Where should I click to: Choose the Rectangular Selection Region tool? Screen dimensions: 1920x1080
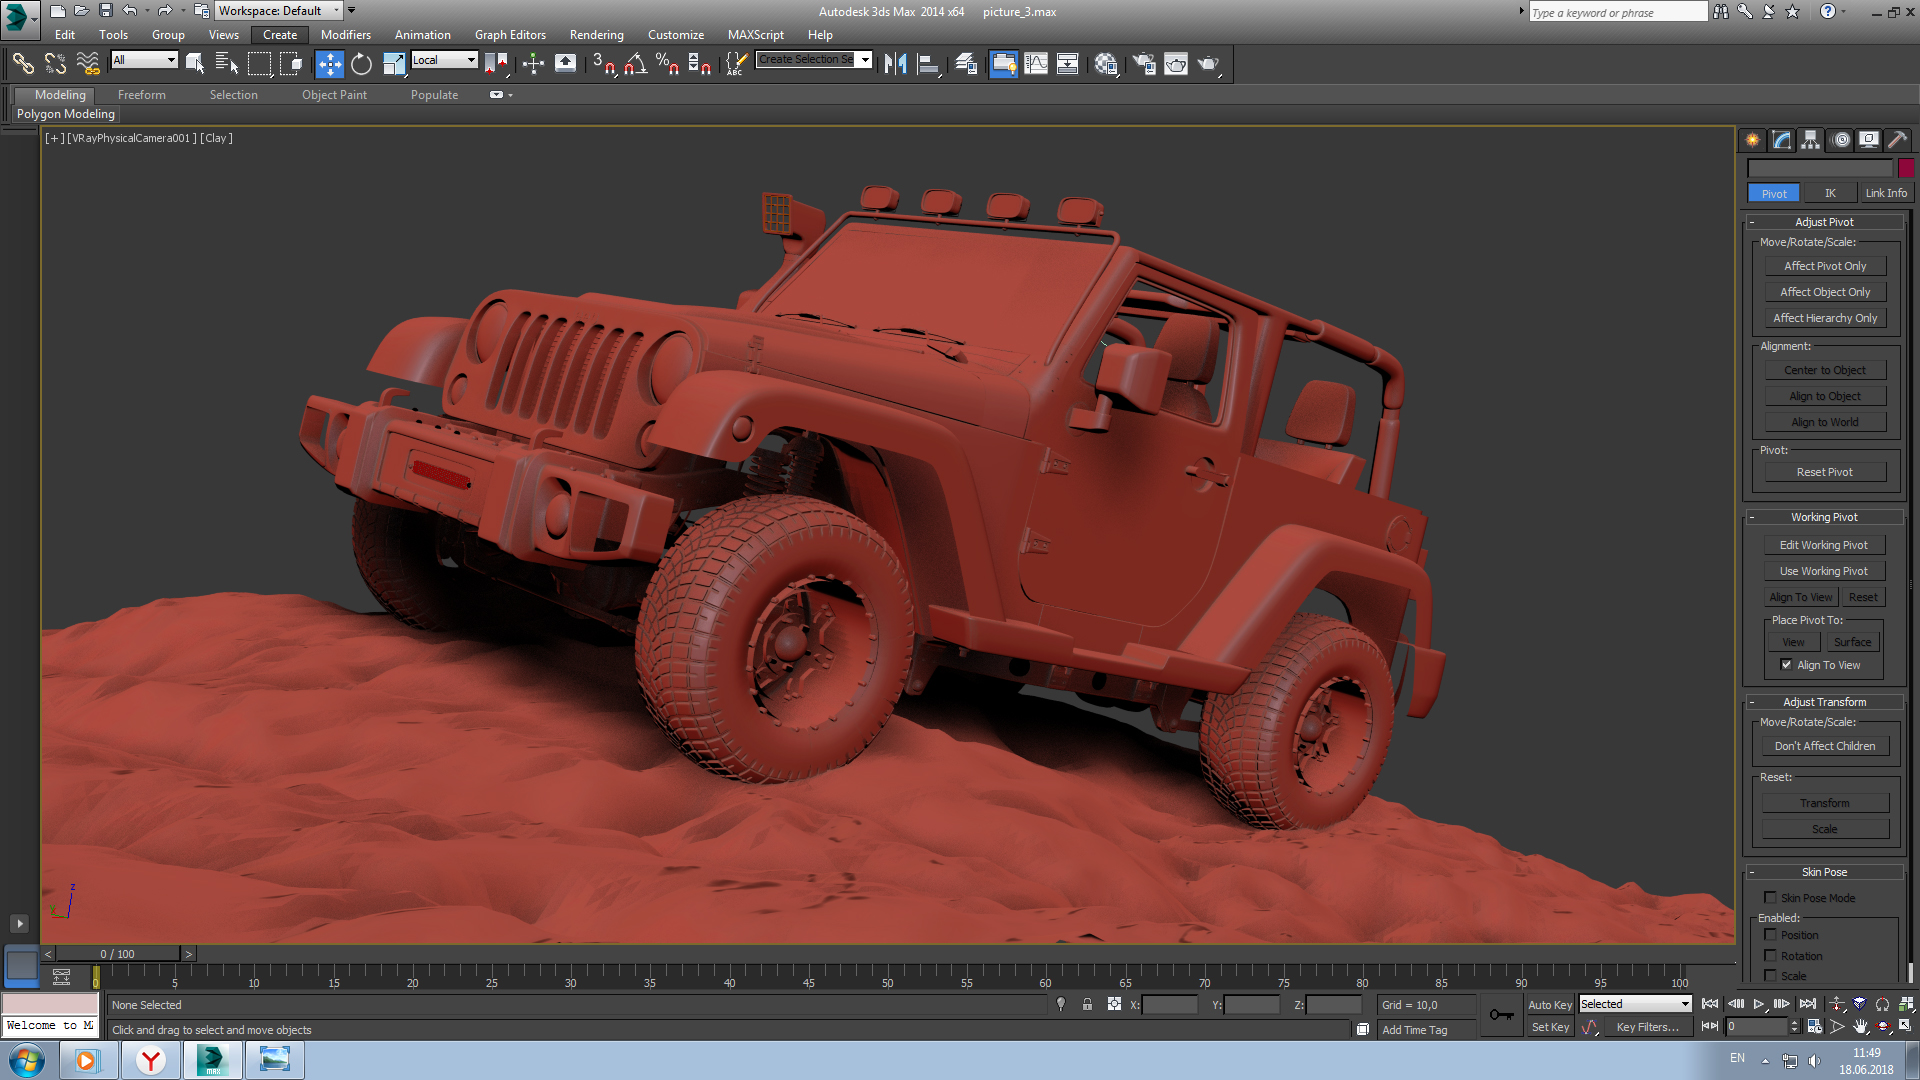pyautogui.click(x=259, y=64)
